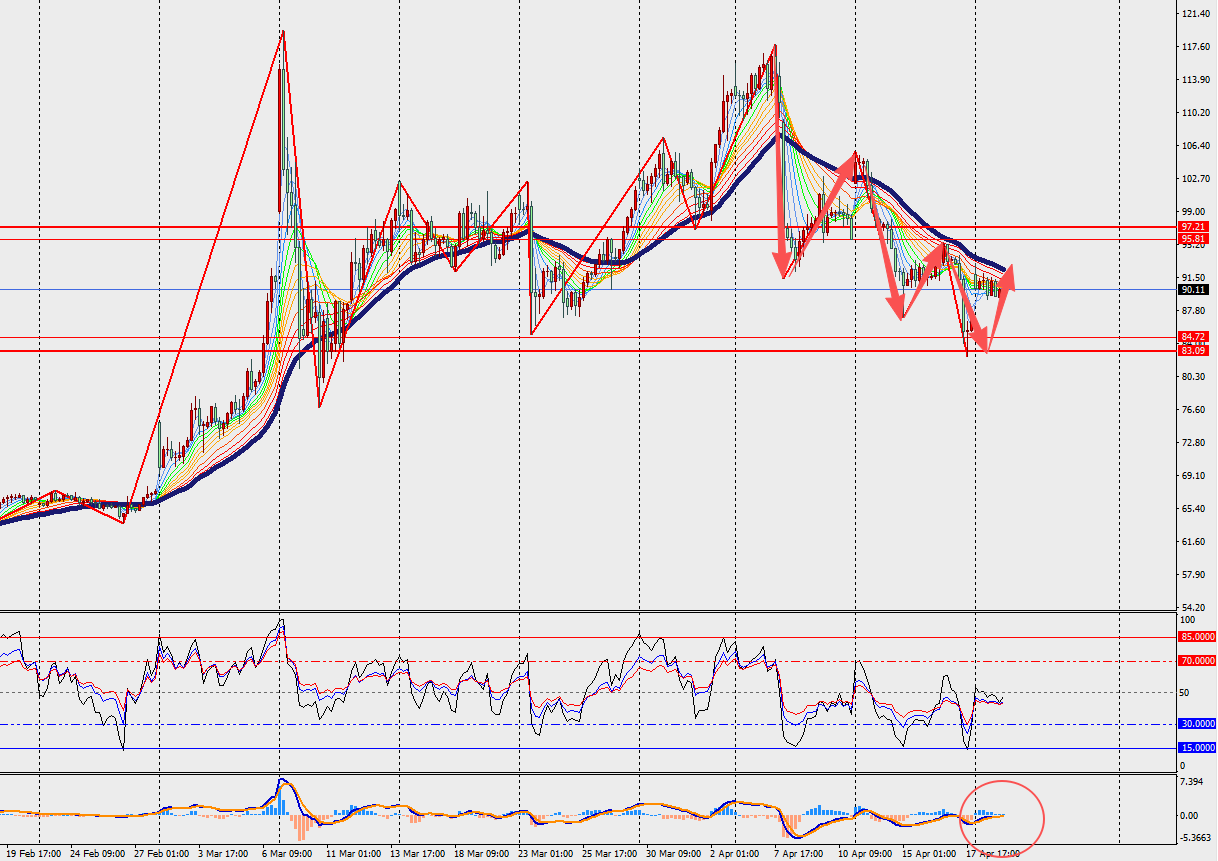Click the 18 Mar 09:00 time label
Viewport: 1218px width, 861px height.
pos(480,854)
